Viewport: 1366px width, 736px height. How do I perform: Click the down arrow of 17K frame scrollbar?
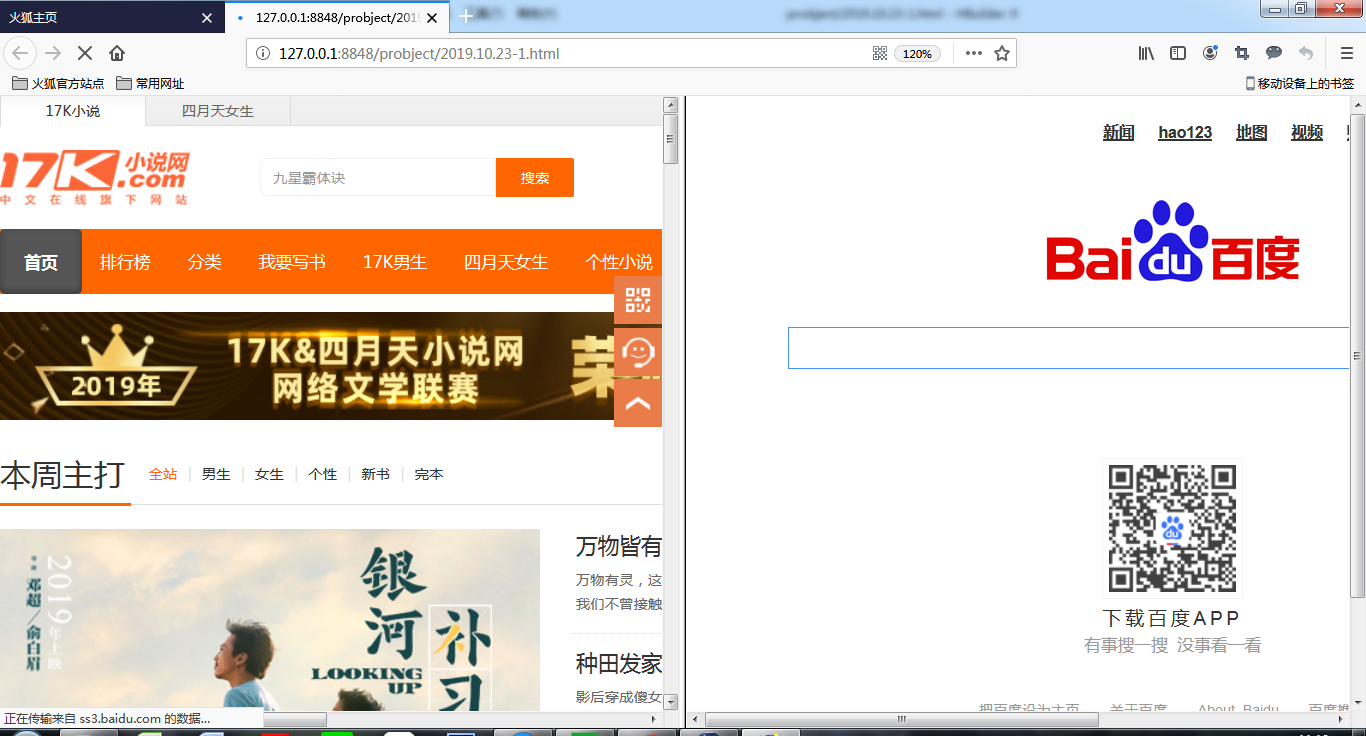[x=671, y=702]
